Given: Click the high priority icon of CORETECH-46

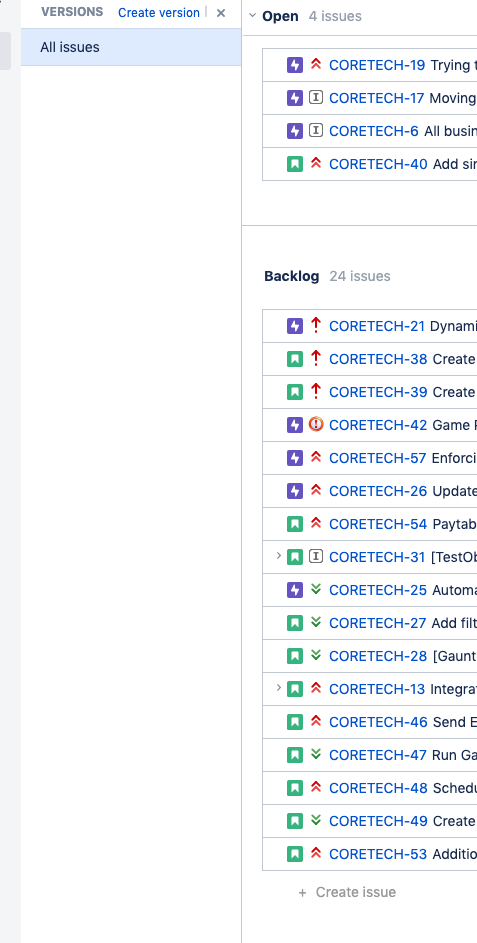Looking at the screenshot, I should [x=316, y=722].
